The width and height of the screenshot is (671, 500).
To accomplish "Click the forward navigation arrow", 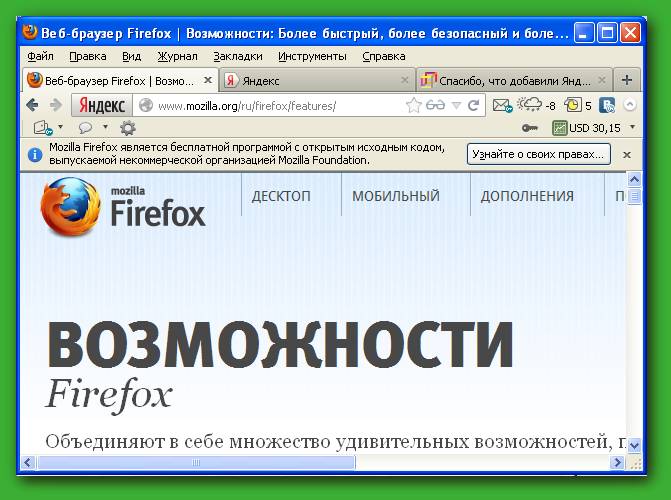I will 55,105.
